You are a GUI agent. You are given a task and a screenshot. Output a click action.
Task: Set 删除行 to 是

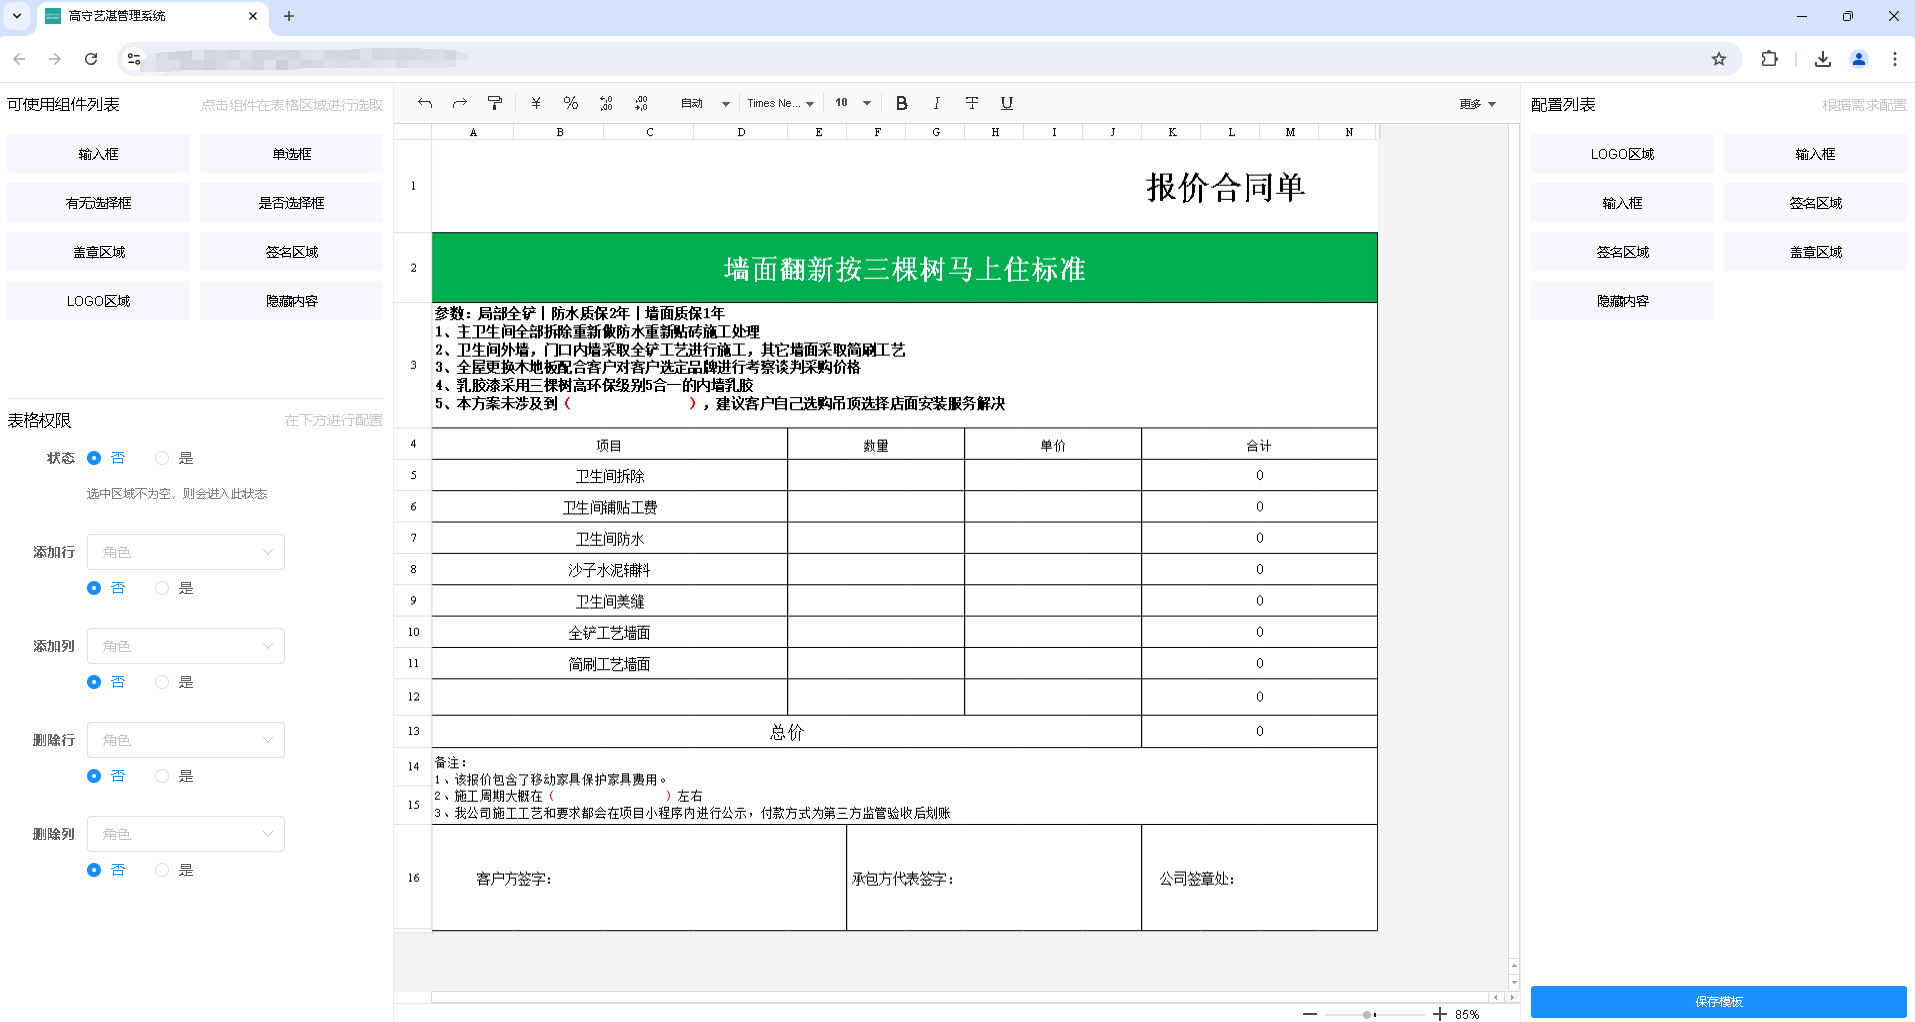click(x=162, y=776)
